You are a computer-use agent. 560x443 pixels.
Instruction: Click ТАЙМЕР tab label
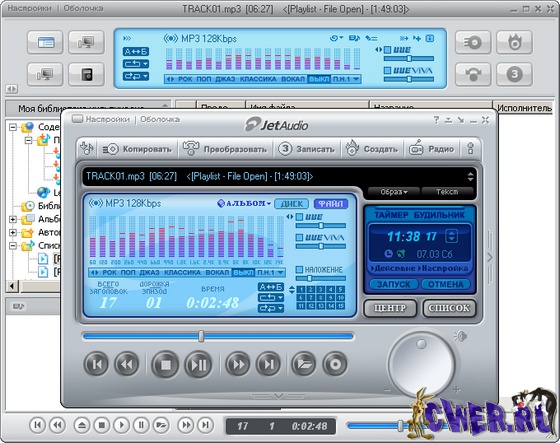point(391,215)
